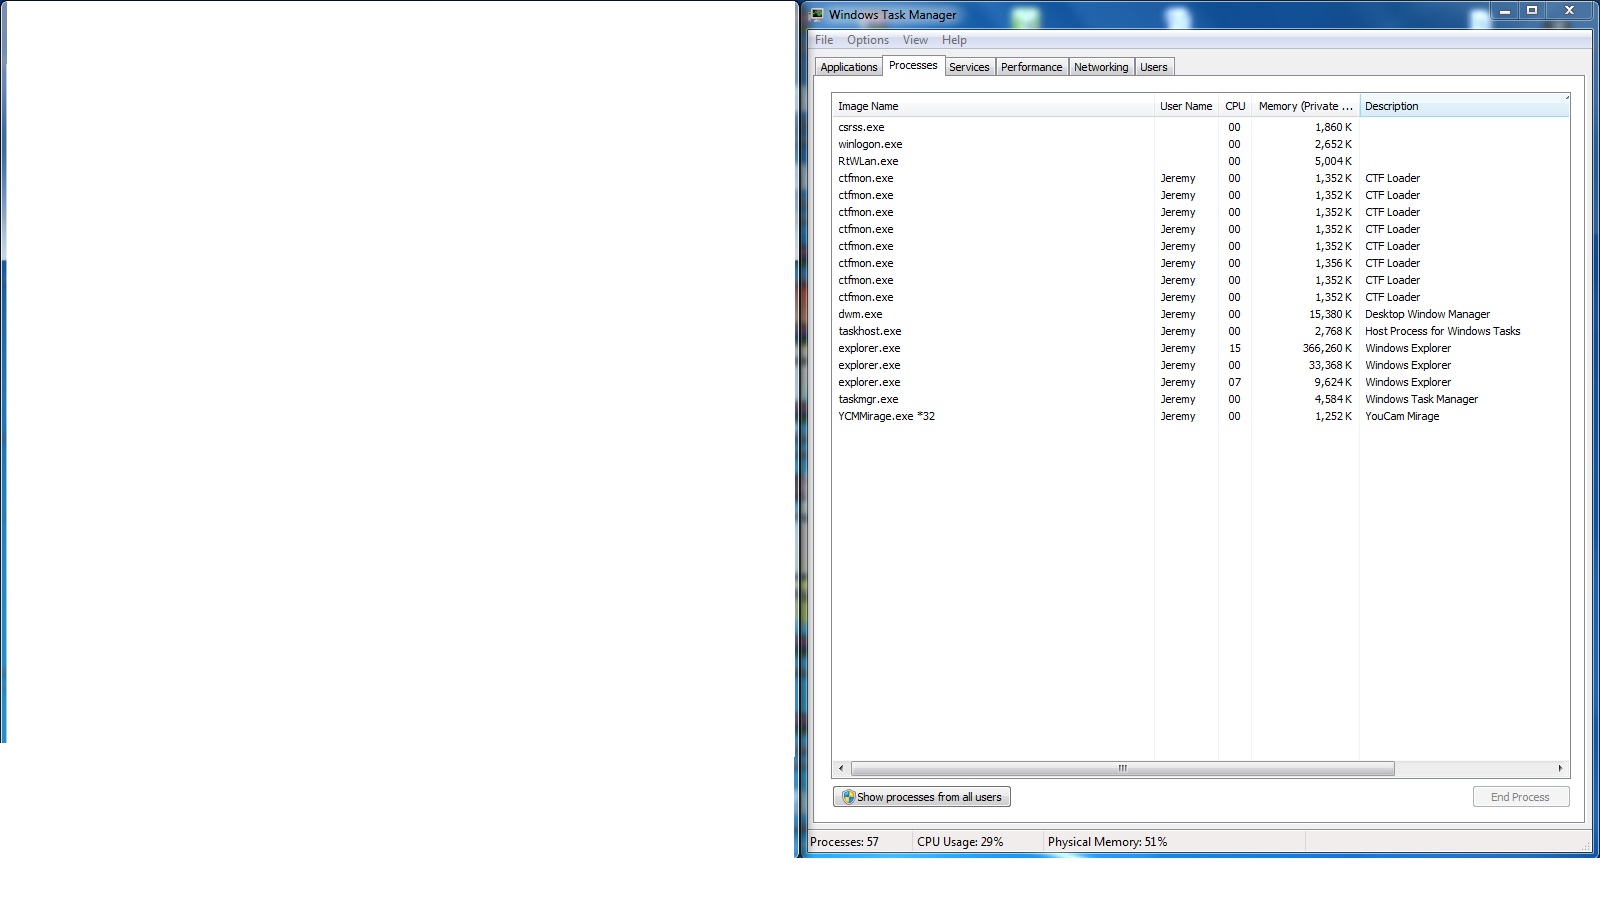Select the taskmgr.exe process
This screenshot has width=1600, height=900.
[1200, 399]
